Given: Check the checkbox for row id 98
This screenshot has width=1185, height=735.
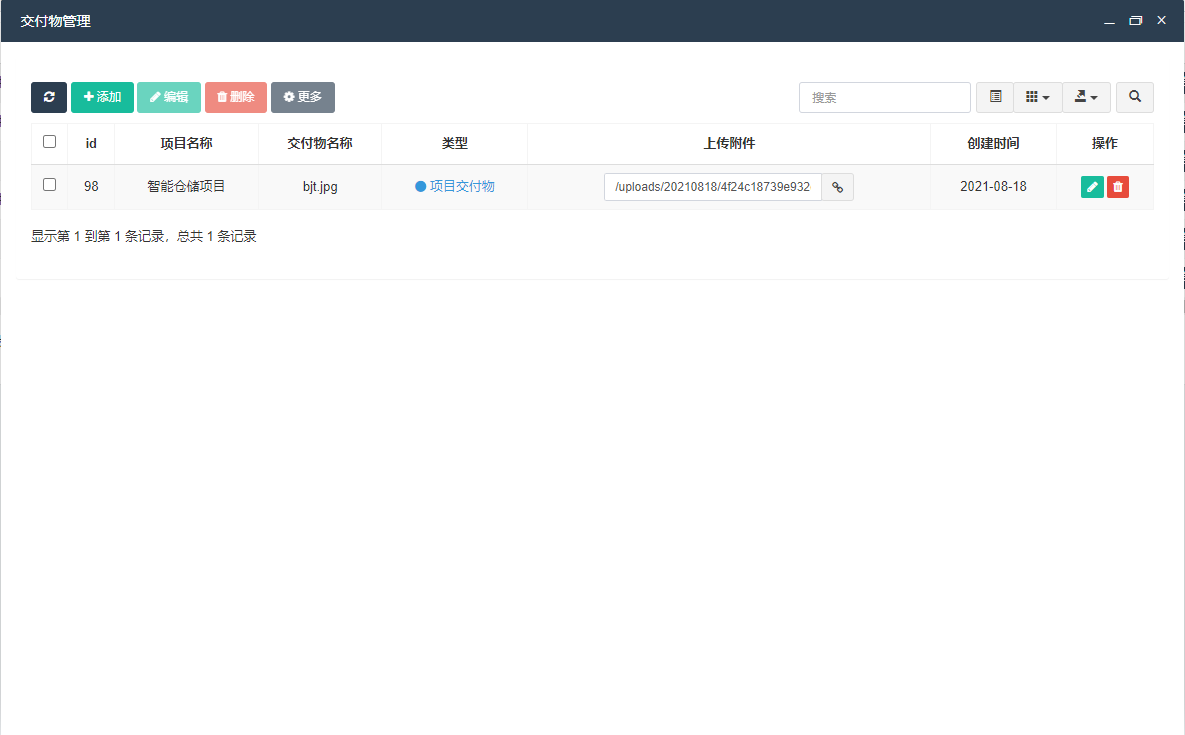Looking at the screenshot, I should (x=50, y=184).
